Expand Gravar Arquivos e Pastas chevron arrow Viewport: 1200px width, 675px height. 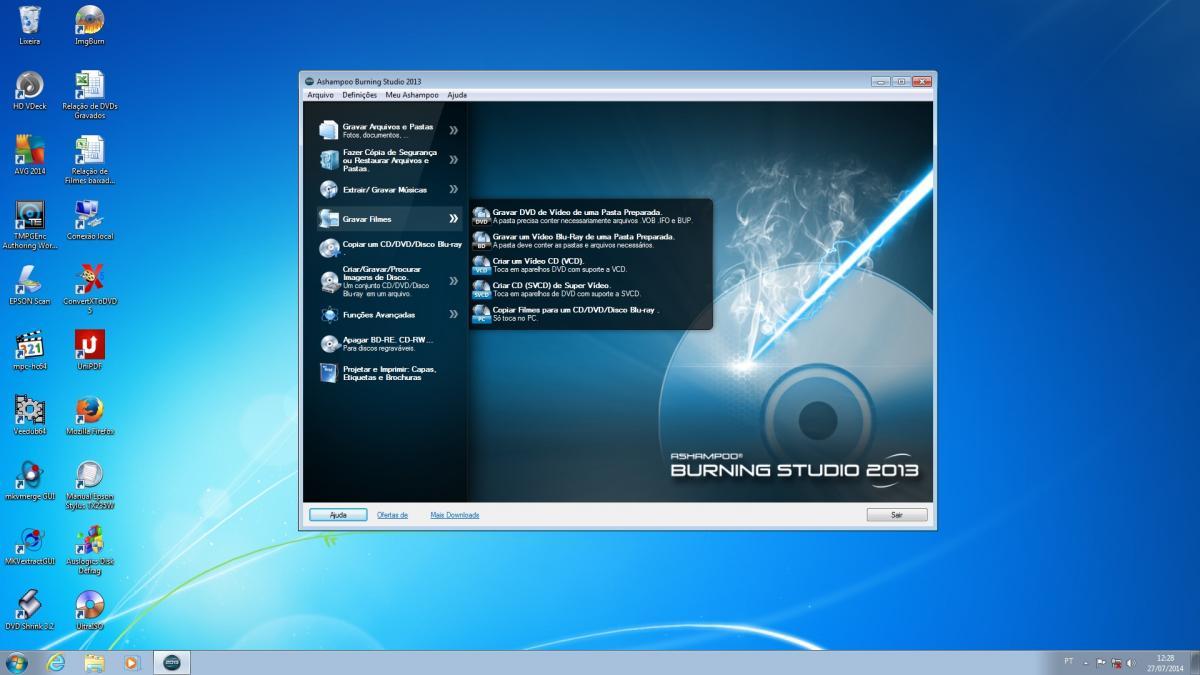[x=453, y=130]
